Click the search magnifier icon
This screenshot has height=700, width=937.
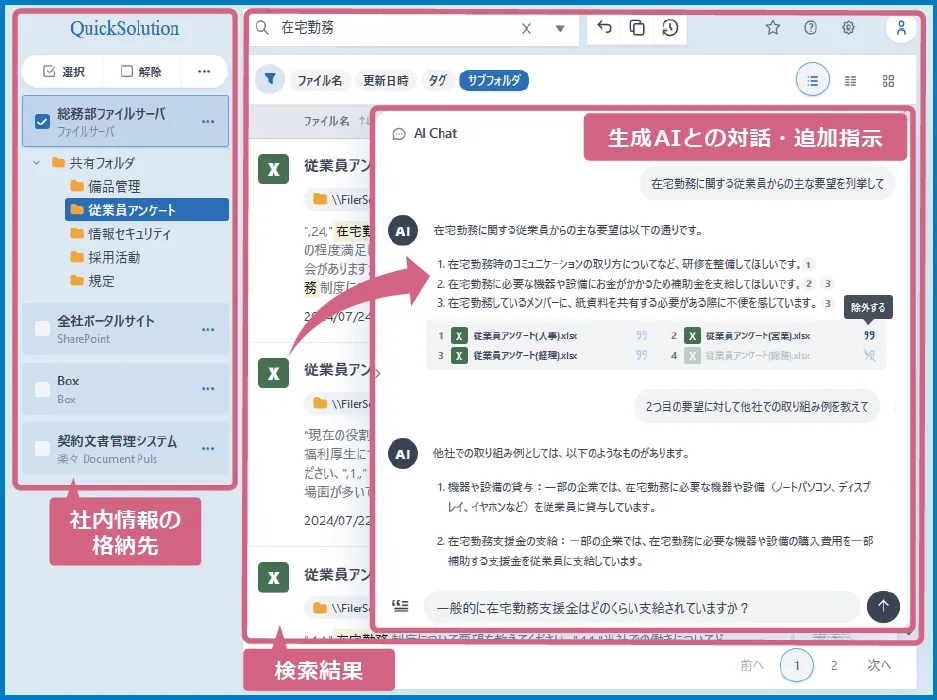pos(262,27)
